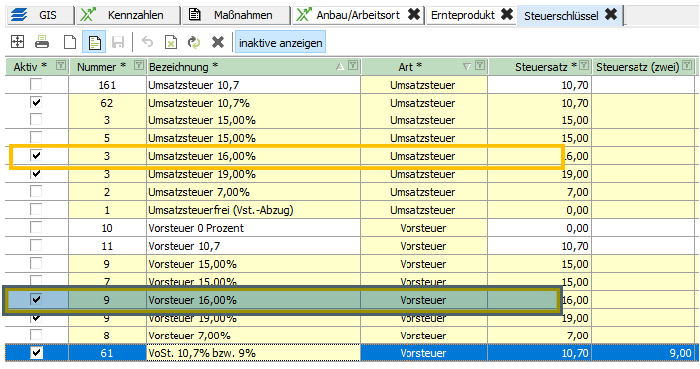Click the yellow lined document icon
Screen dimensions: 700x369
click(x=94, y=42)
